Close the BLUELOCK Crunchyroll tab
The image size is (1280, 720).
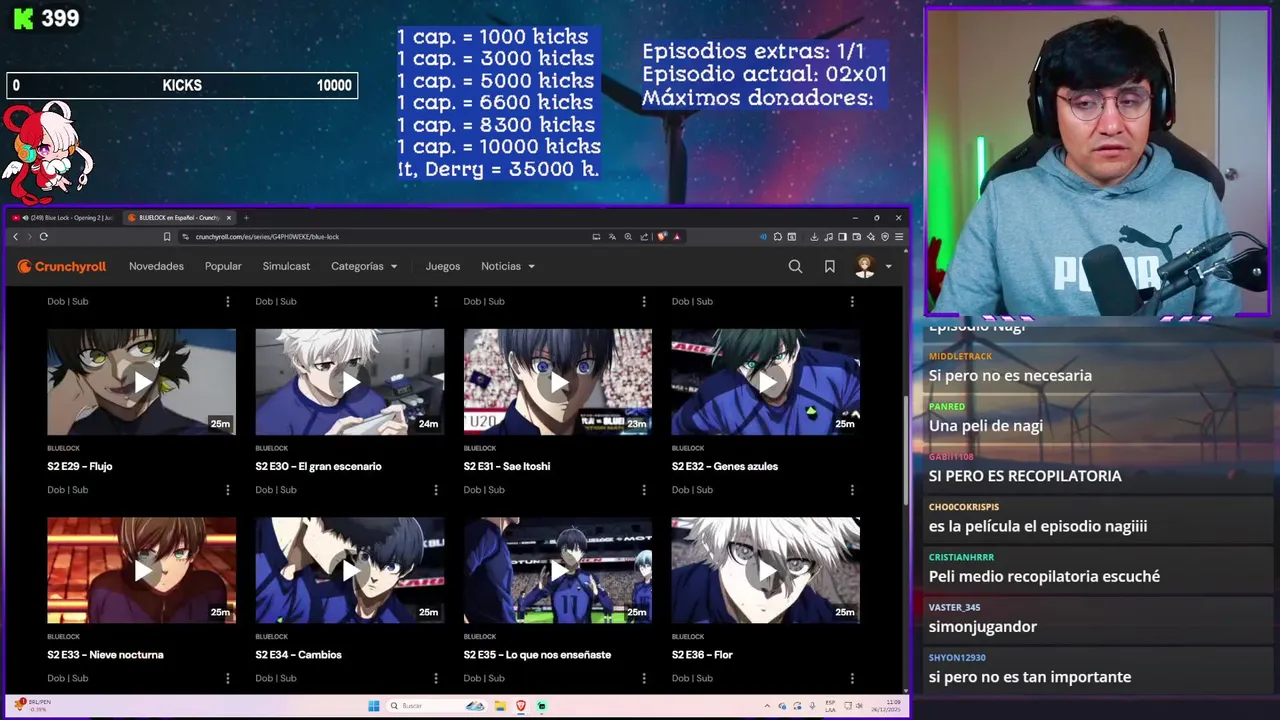(229, 218)
